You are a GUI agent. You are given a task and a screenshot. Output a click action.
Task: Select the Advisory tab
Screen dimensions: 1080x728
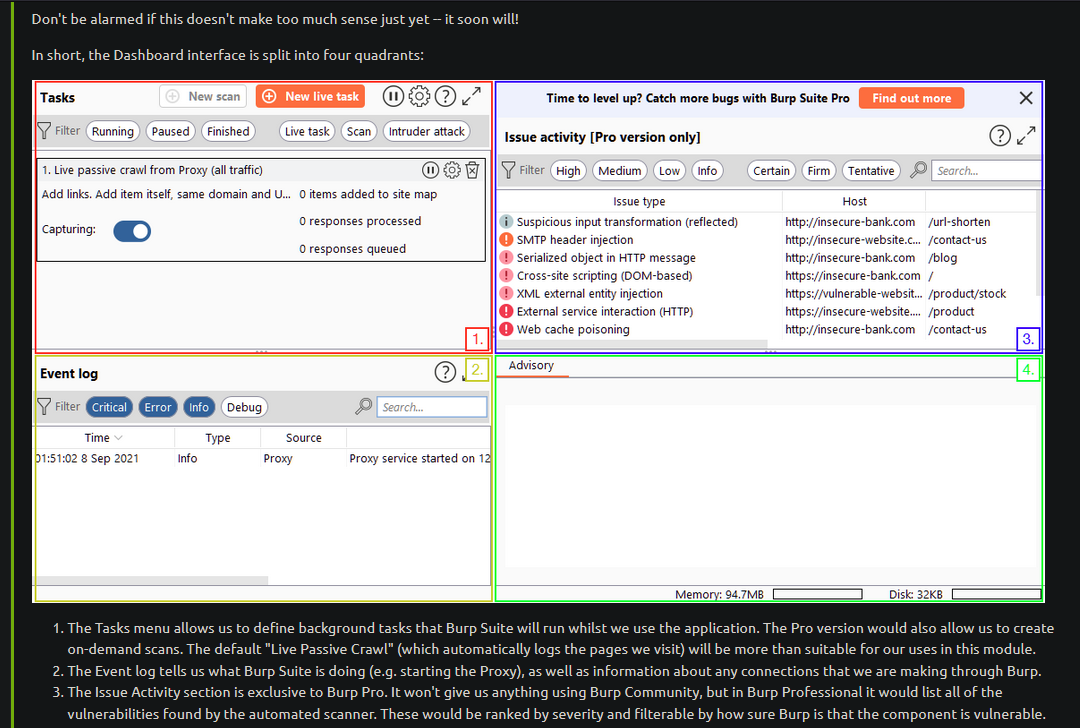(531, 366)
